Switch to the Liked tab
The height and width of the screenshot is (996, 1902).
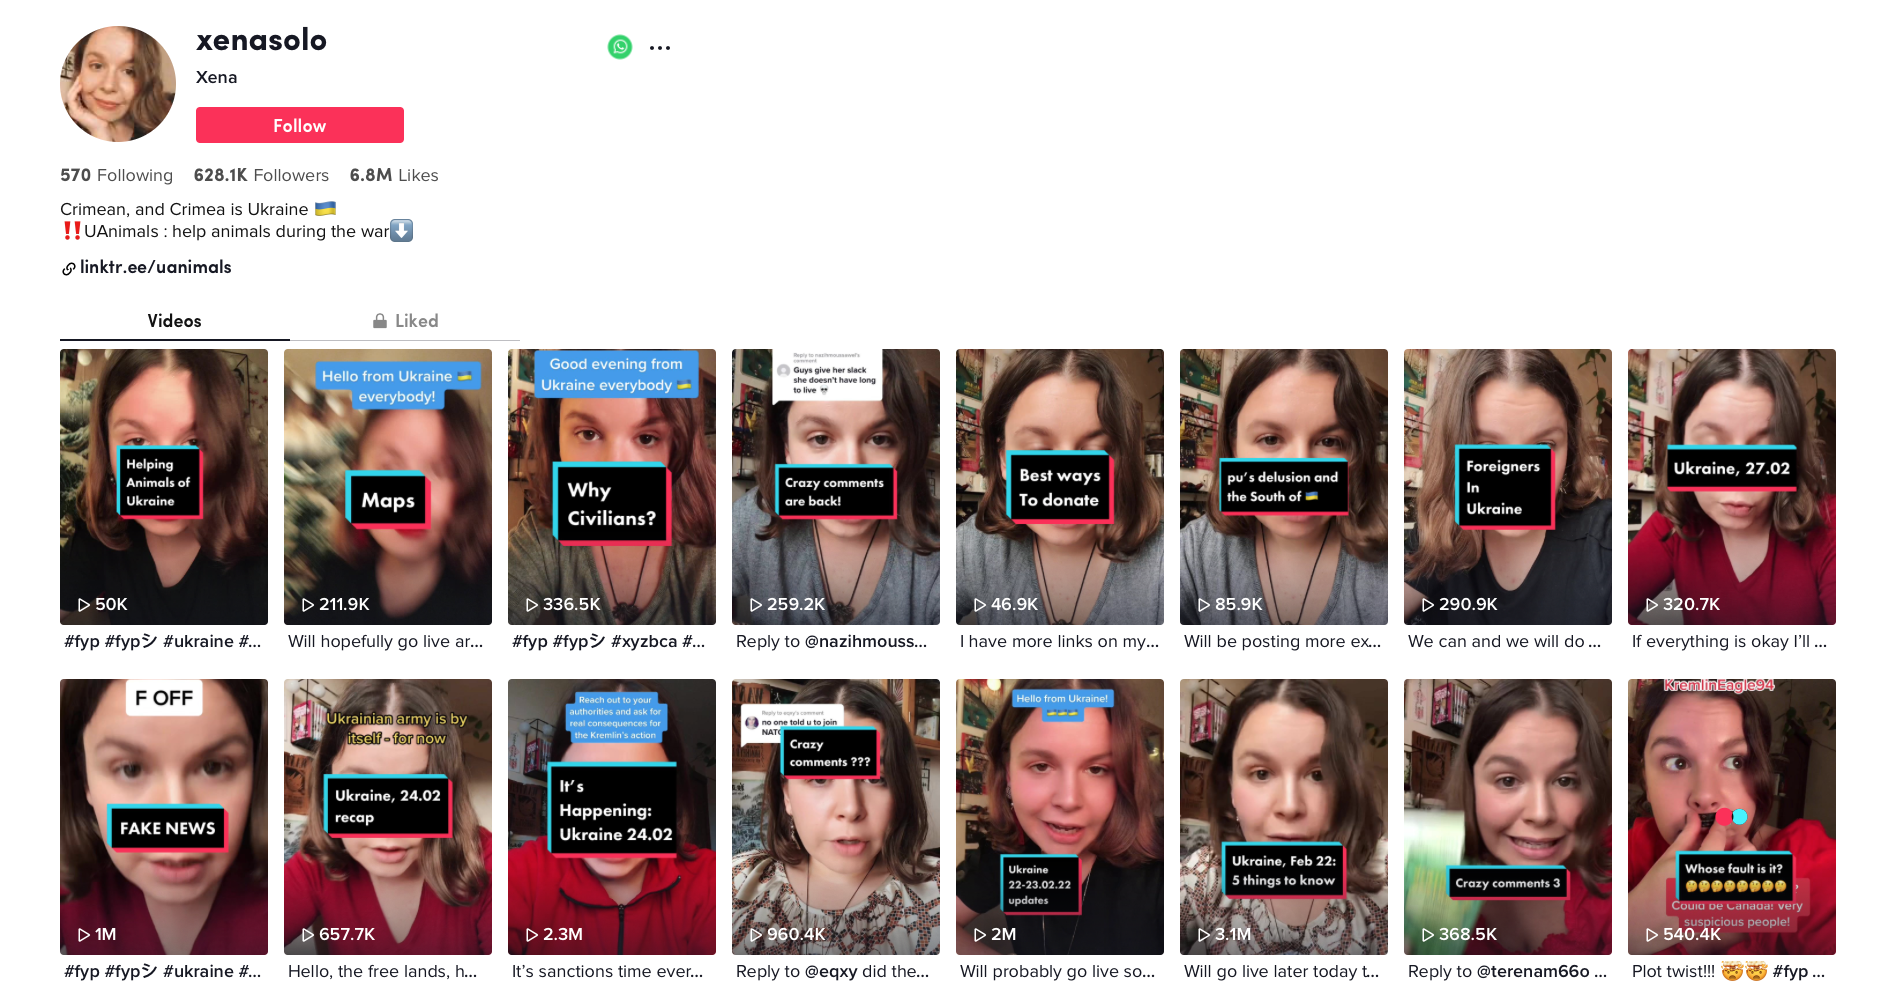(405, 321)
